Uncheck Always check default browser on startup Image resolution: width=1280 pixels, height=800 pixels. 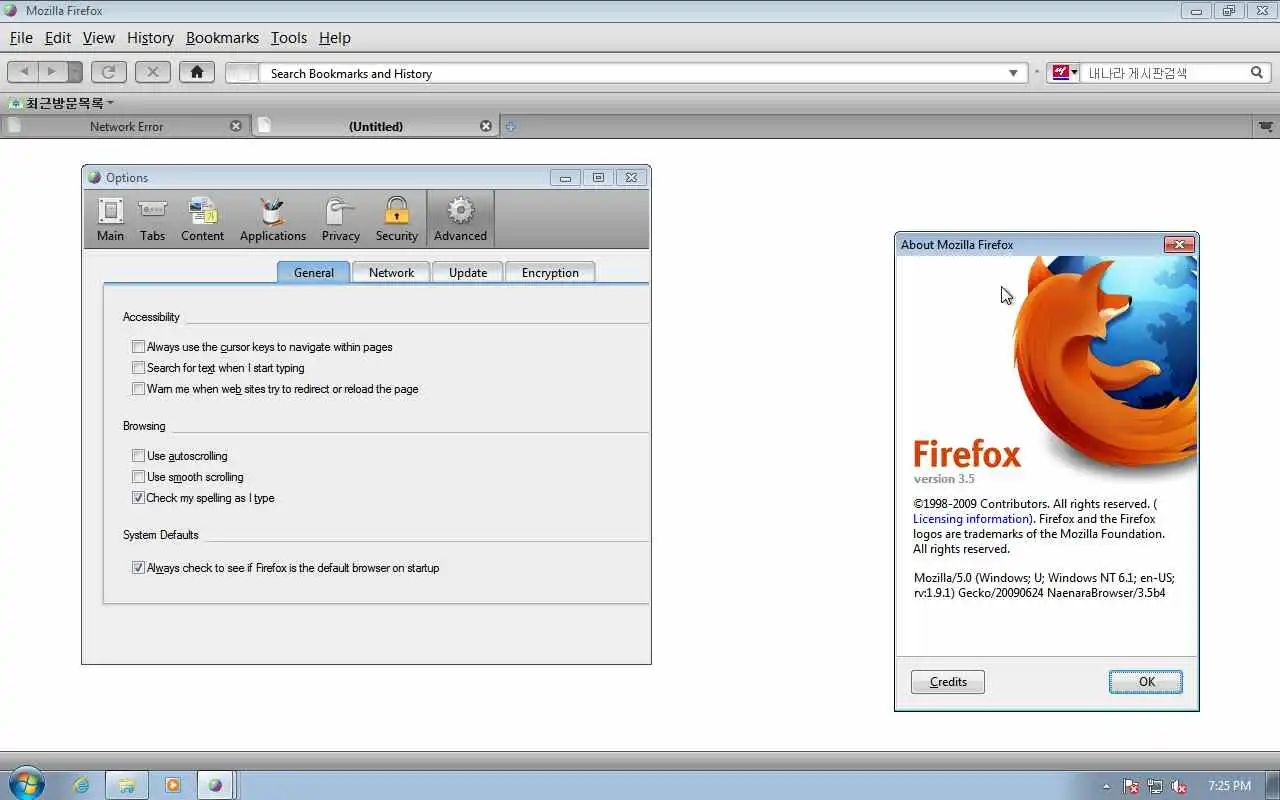(138, 568)
